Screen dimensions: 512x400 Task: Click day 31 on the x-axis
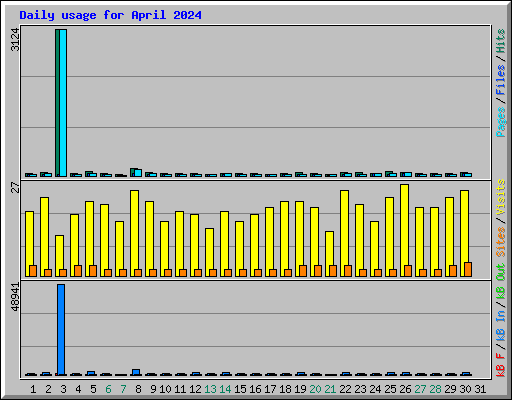point(480,389)
